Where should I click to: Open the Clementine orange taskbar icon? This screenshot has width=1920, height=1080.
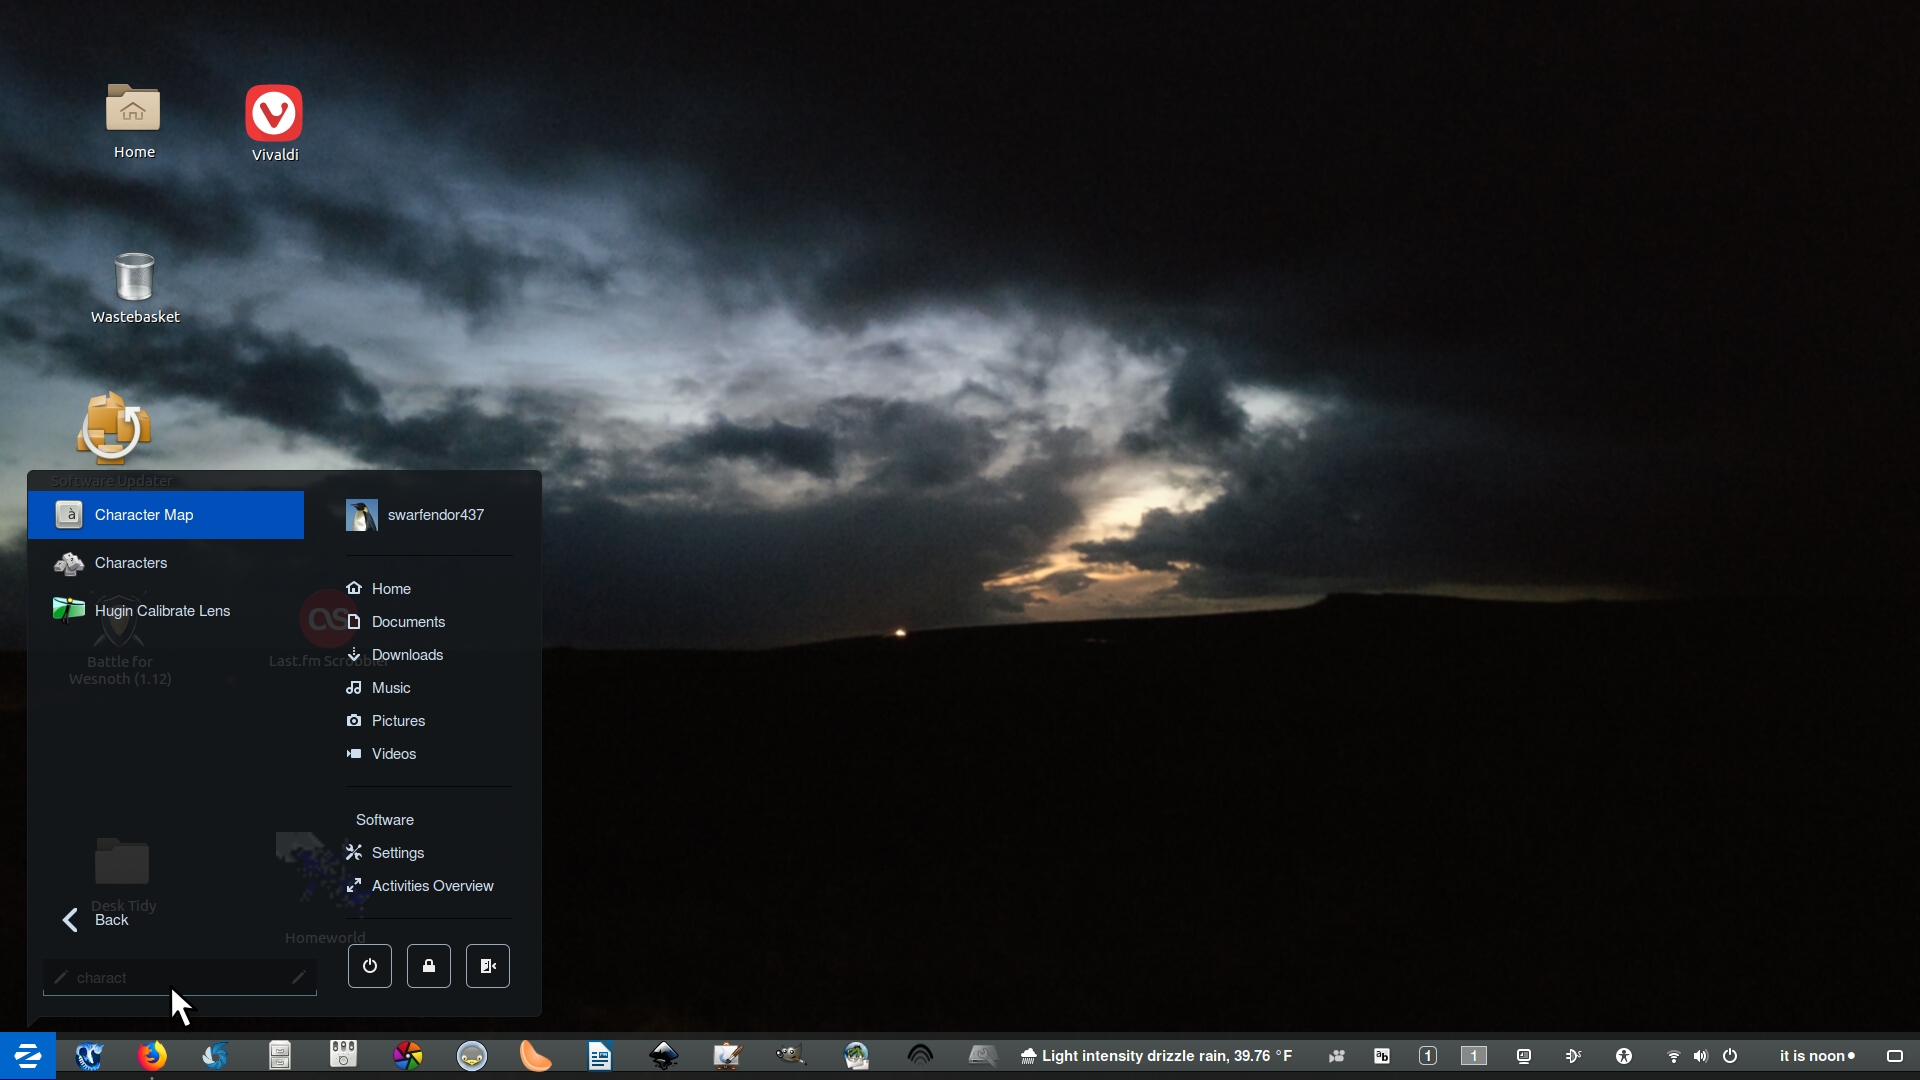pyautogui.click(x=535, y=1056)
